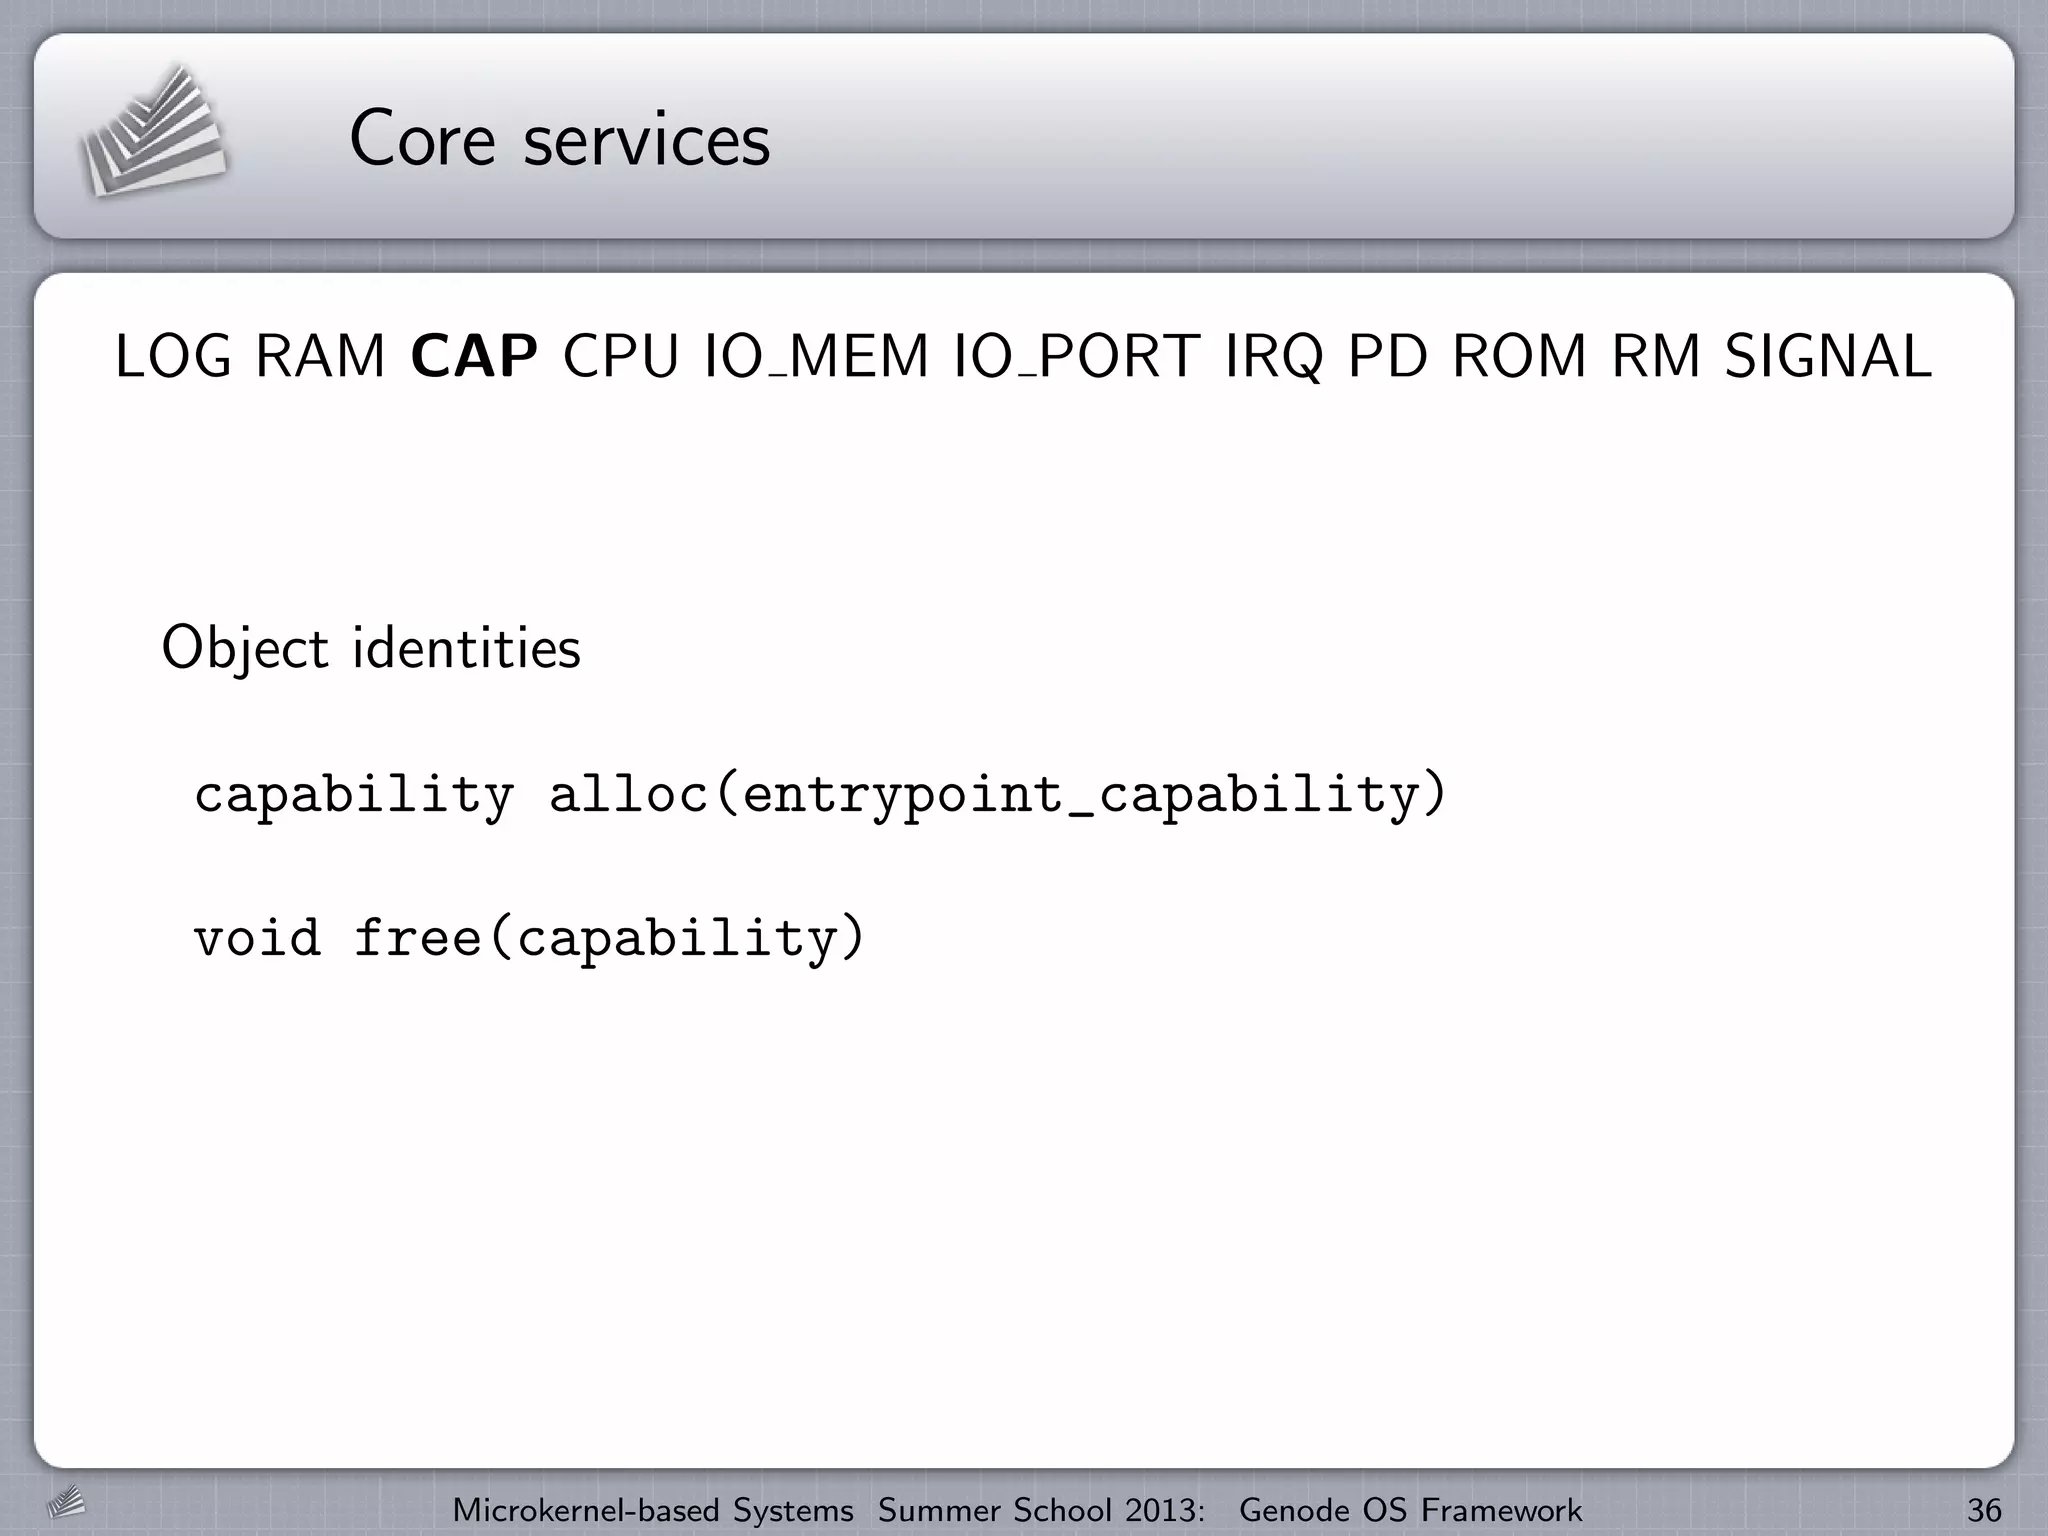Click the slide number 36
This screenshot has height=1536, width=2048.
click(1984, 1509)
